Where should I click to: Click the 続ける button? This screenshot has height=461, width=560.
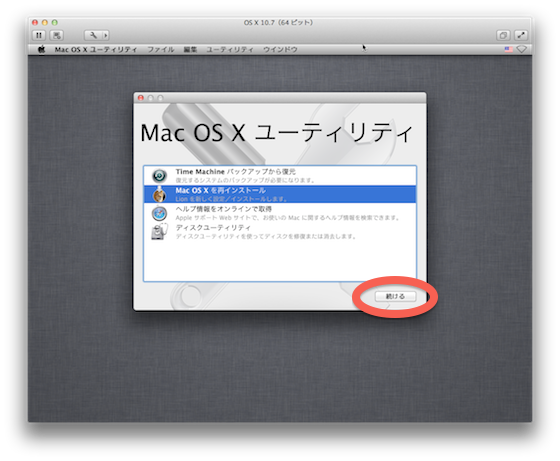[395, 296]
